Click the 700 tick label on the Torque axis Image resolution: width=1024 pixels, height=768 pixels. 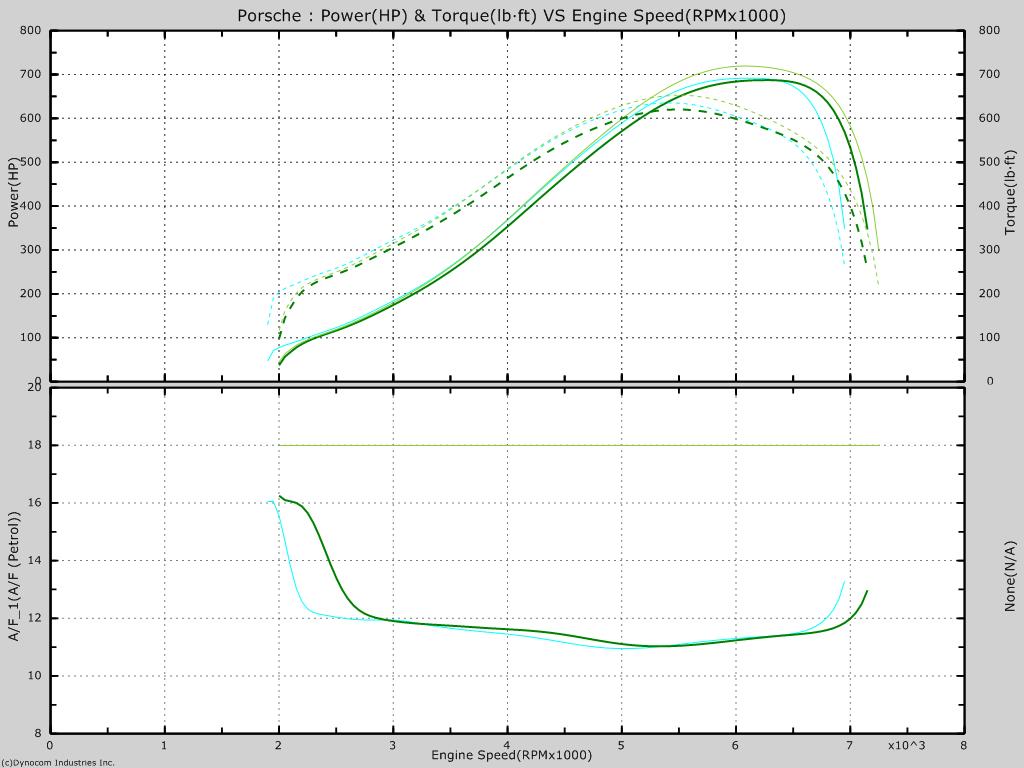(x=989, y=74)
